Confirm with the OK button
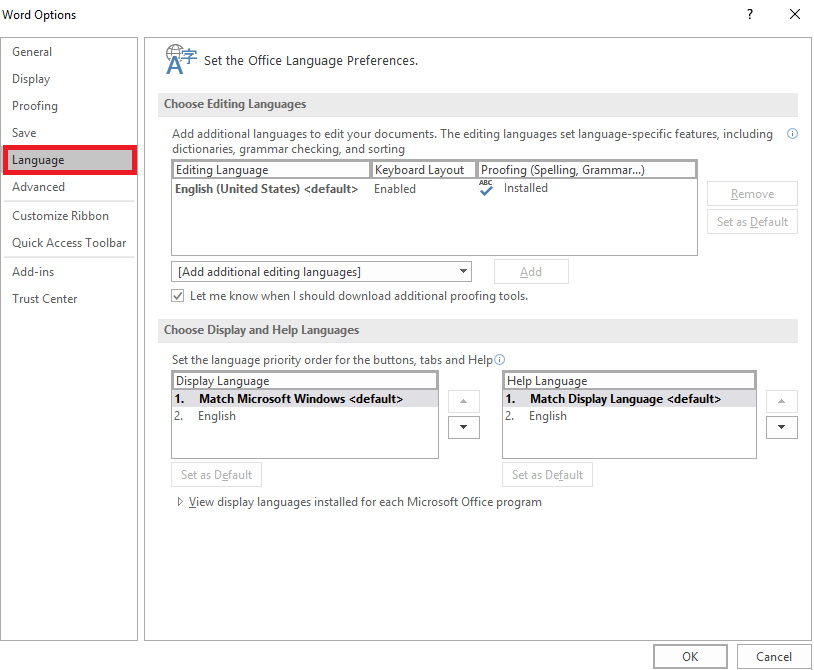The height and width of the screenshot is (670, 814). 690,657
